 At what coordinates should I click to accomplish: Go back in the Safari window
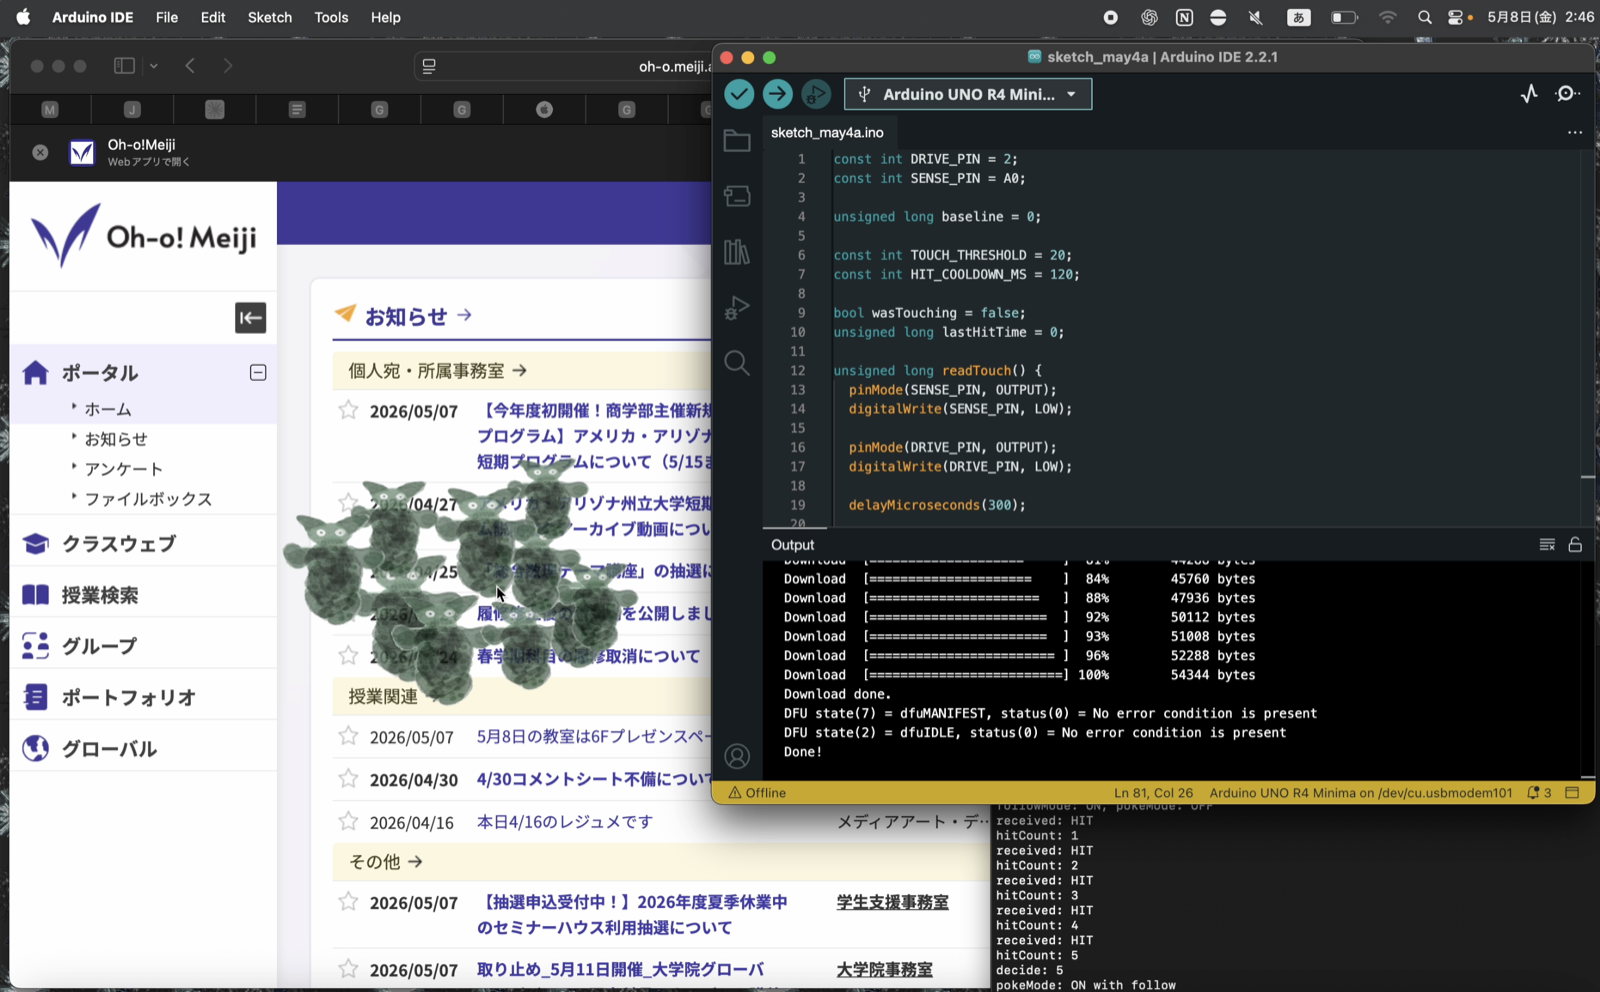click(x=190, y=66)
